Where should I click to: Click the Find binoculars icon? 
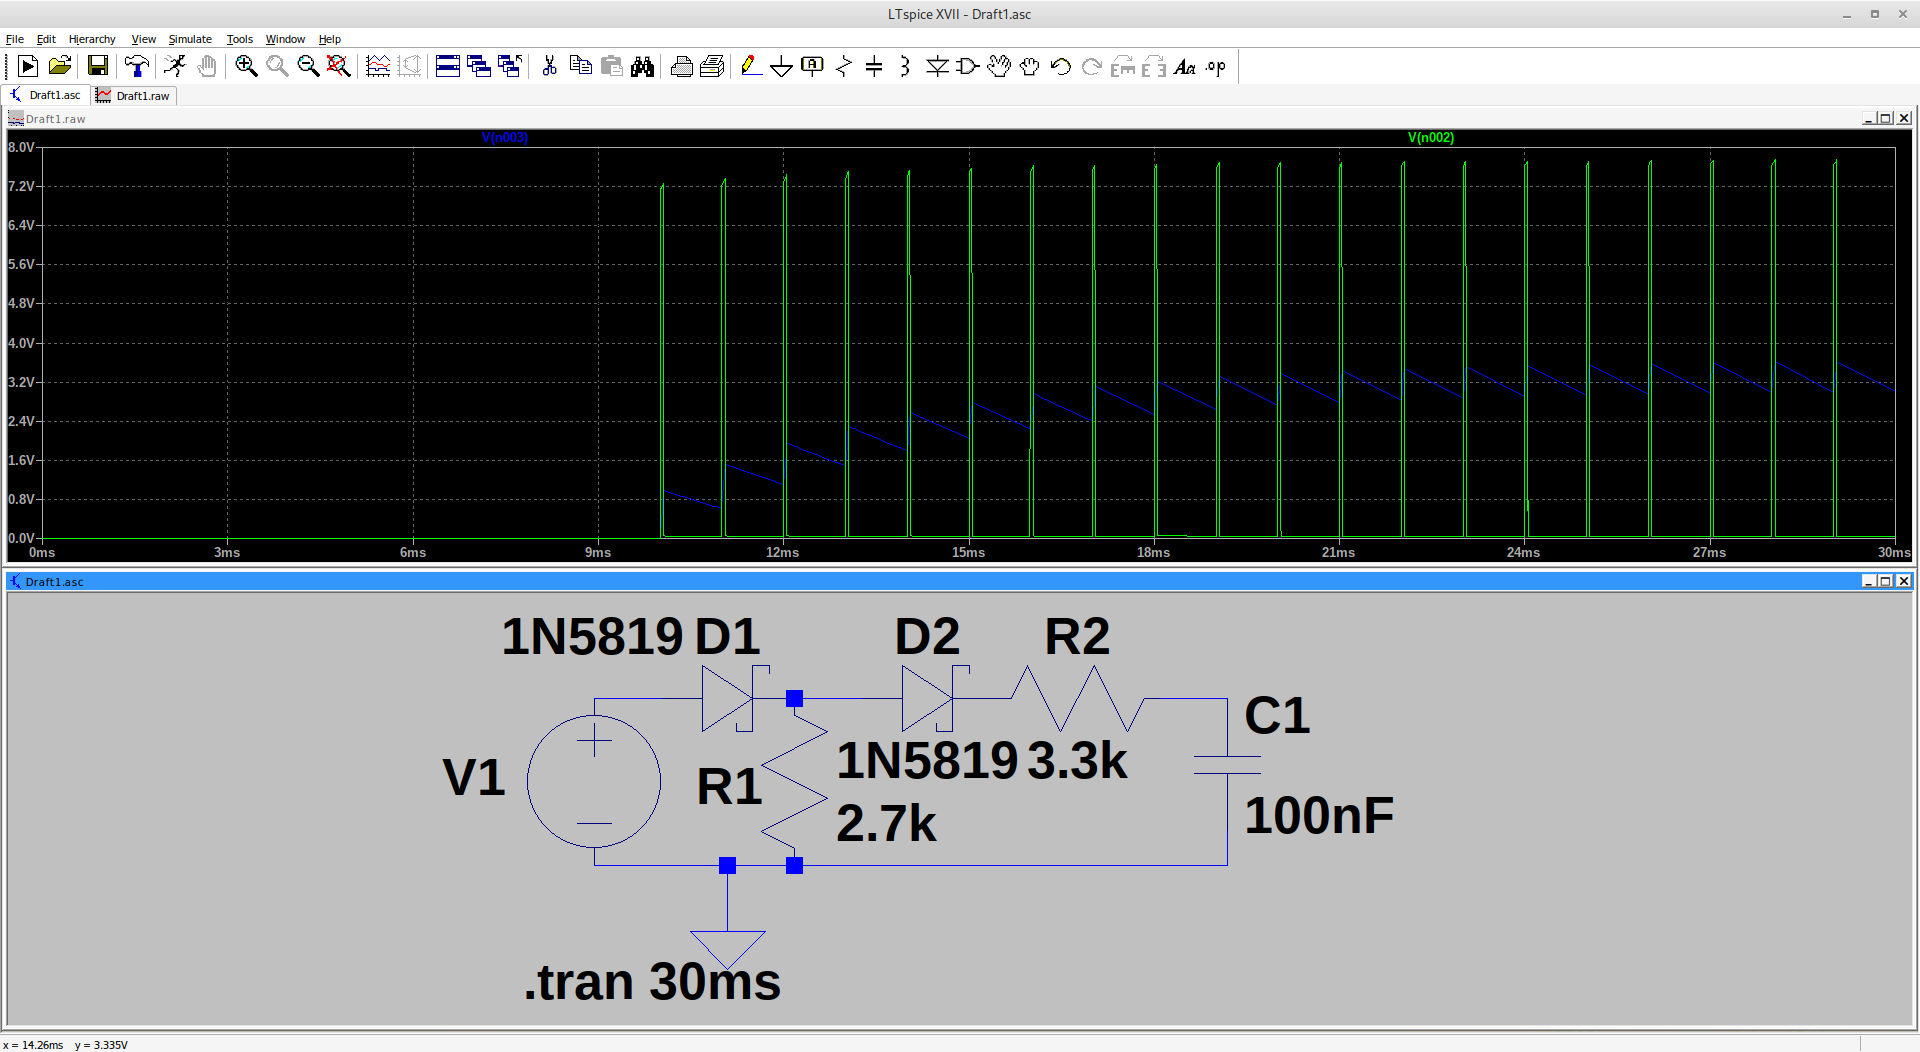pyautogui.click(x=642, y=67)
